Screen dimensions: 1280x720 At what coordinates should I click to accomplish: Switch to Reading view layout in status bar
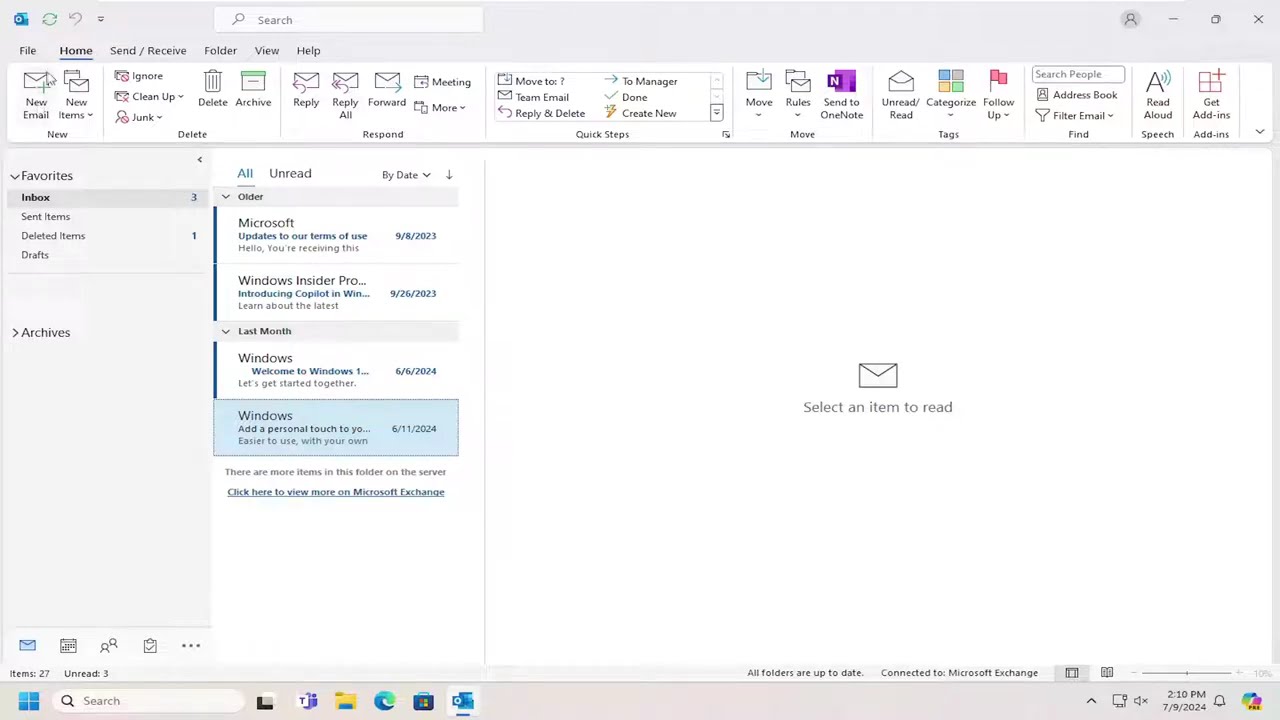[1107, 673]
